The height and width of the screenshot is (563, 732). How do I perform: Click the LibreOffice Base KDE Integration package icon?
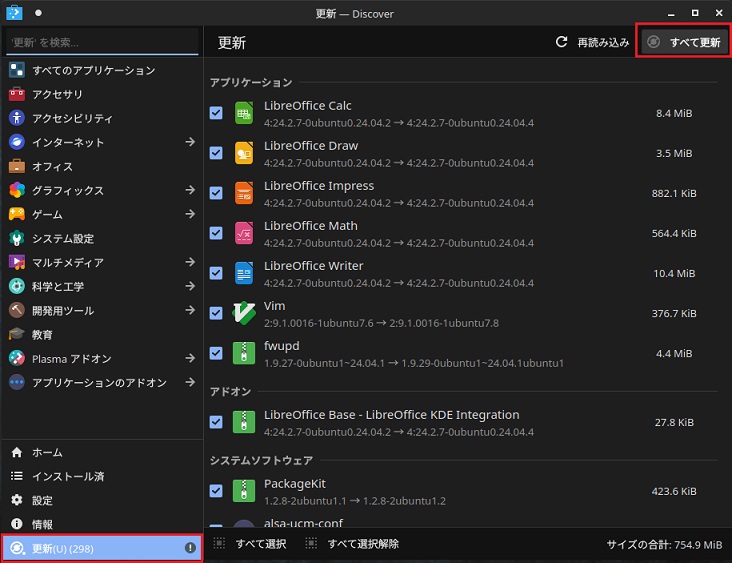click(x=244, y=422)
